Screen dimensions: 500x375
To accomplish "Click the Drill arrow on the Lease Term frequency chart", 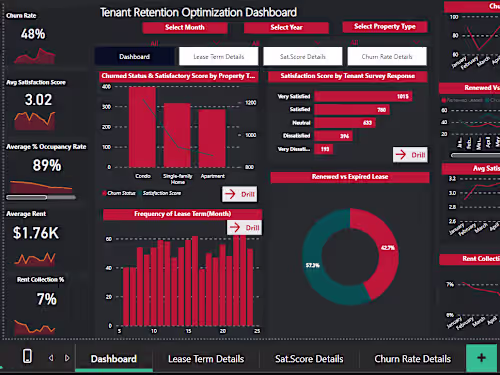I will (244, 228).
